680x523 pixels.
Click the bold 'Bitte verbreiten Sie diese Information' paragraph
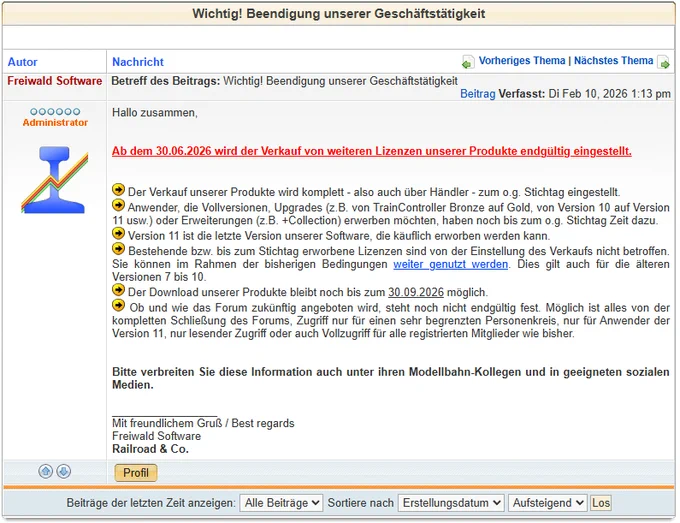click(391, 378)
